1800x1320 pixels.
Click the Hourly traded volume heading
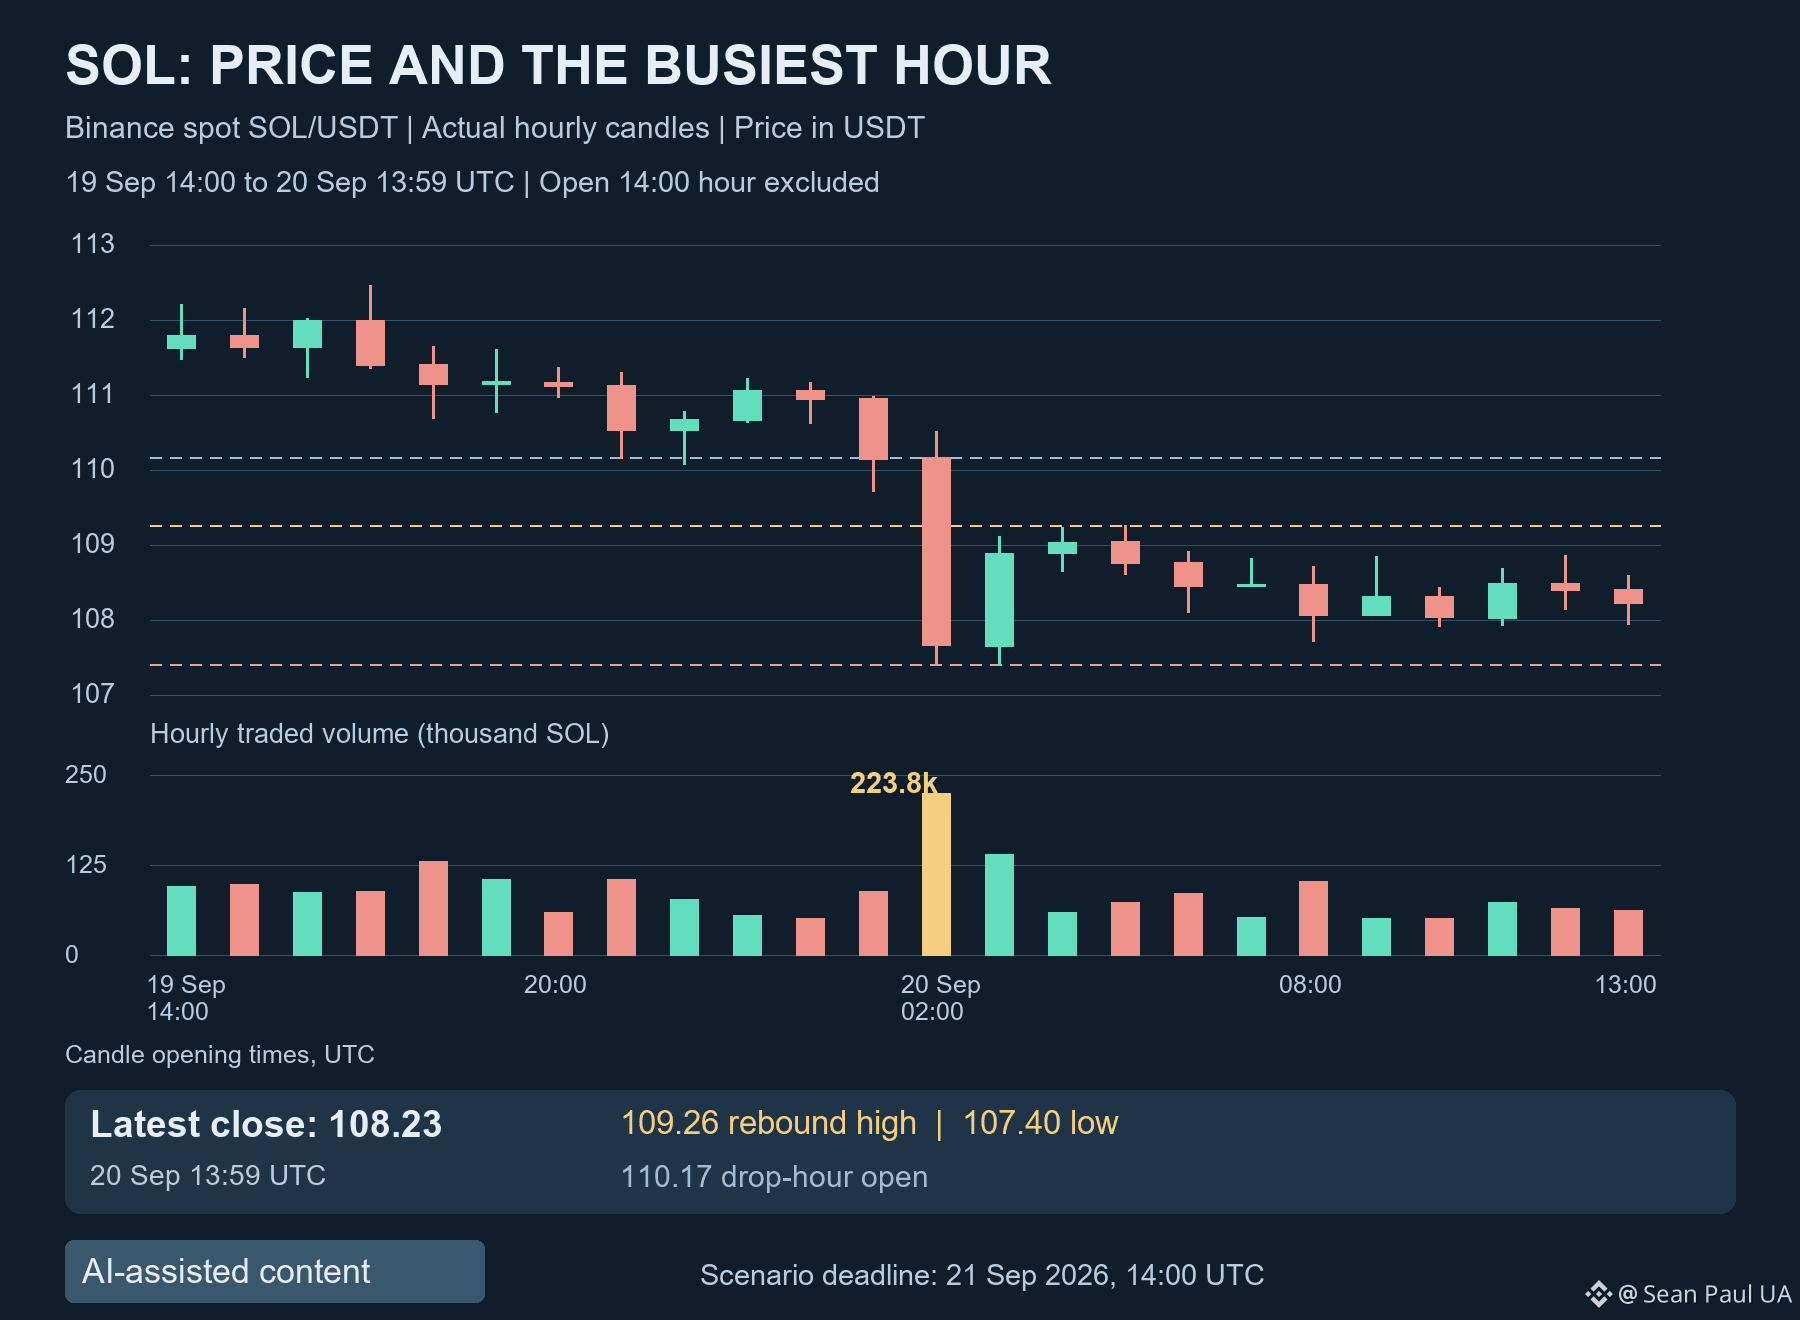pos(379,734)
